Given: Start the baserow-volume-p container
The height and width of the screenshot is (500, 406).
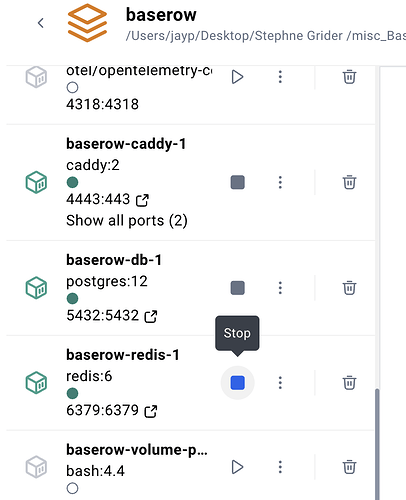Looking at the screenshot, I should tap(237, 467).
